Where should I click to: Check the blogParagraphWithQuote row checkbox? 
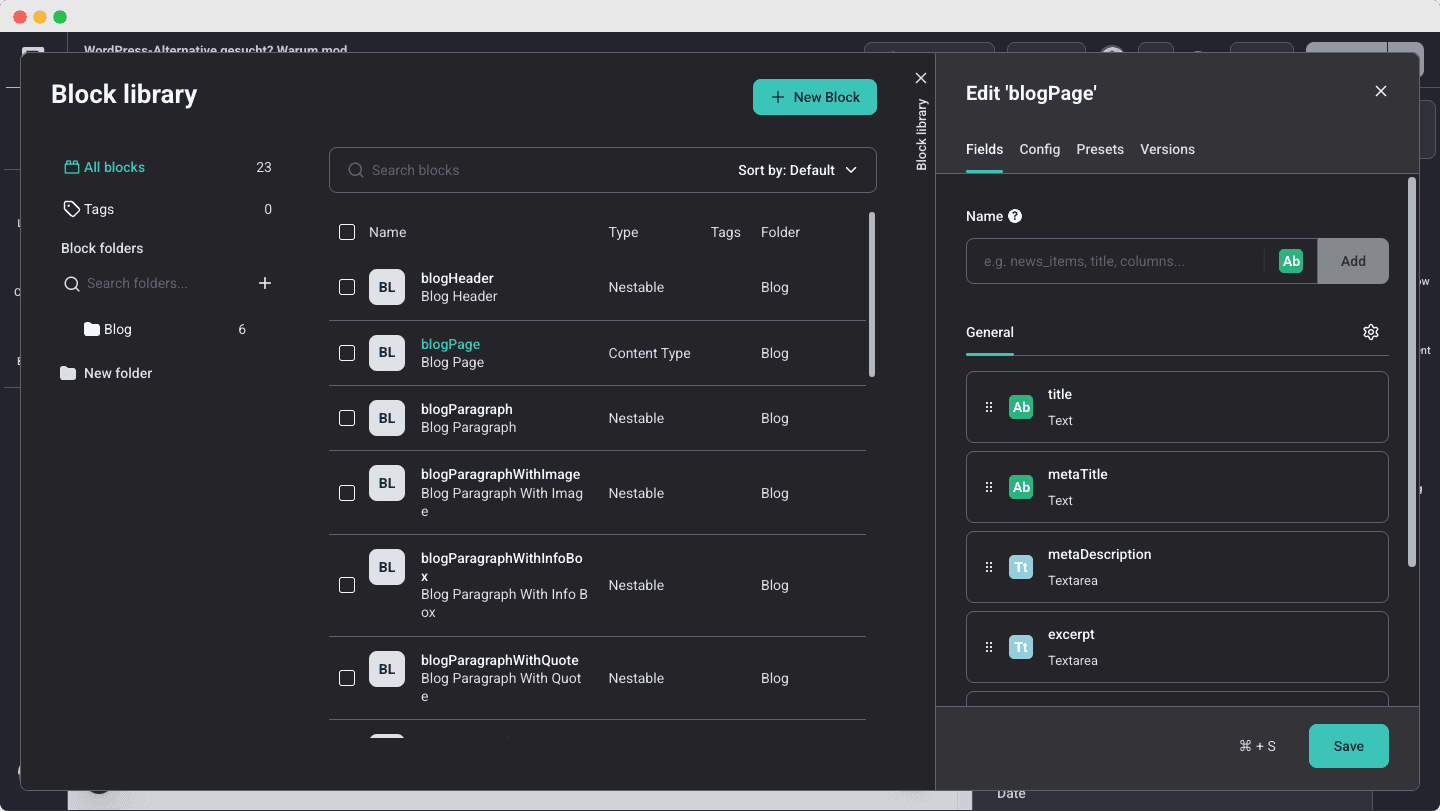click(x=347, y=678)
